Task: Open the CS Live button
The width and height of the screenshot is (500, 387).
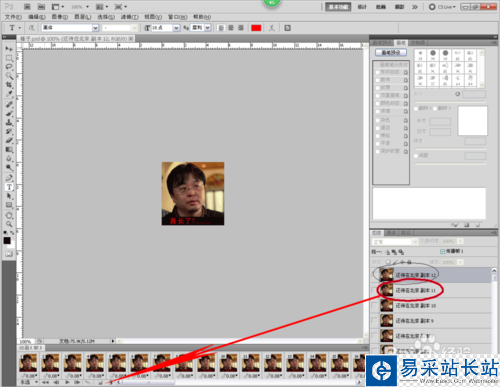Action: click(442, 7)
